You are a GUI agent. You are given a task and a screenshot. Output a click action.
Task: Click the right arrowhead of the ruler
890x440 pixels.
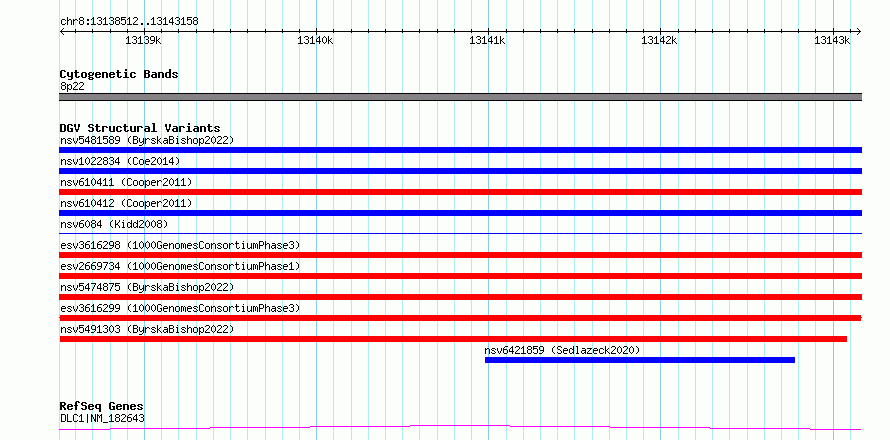click(859, 32)
